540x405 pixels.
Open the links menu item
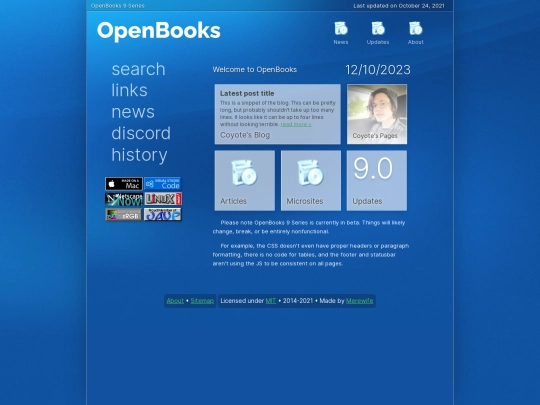coord(129,90)
